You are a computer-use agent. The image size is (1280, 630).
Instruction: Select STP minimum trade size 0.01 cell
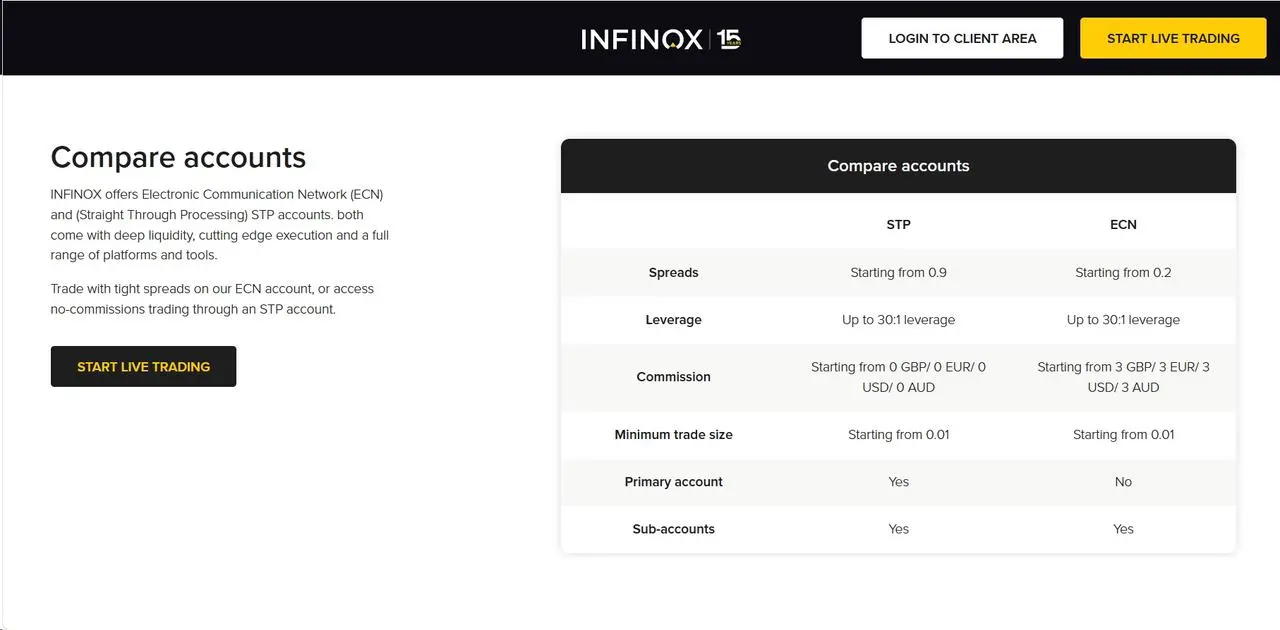point(898,434)
